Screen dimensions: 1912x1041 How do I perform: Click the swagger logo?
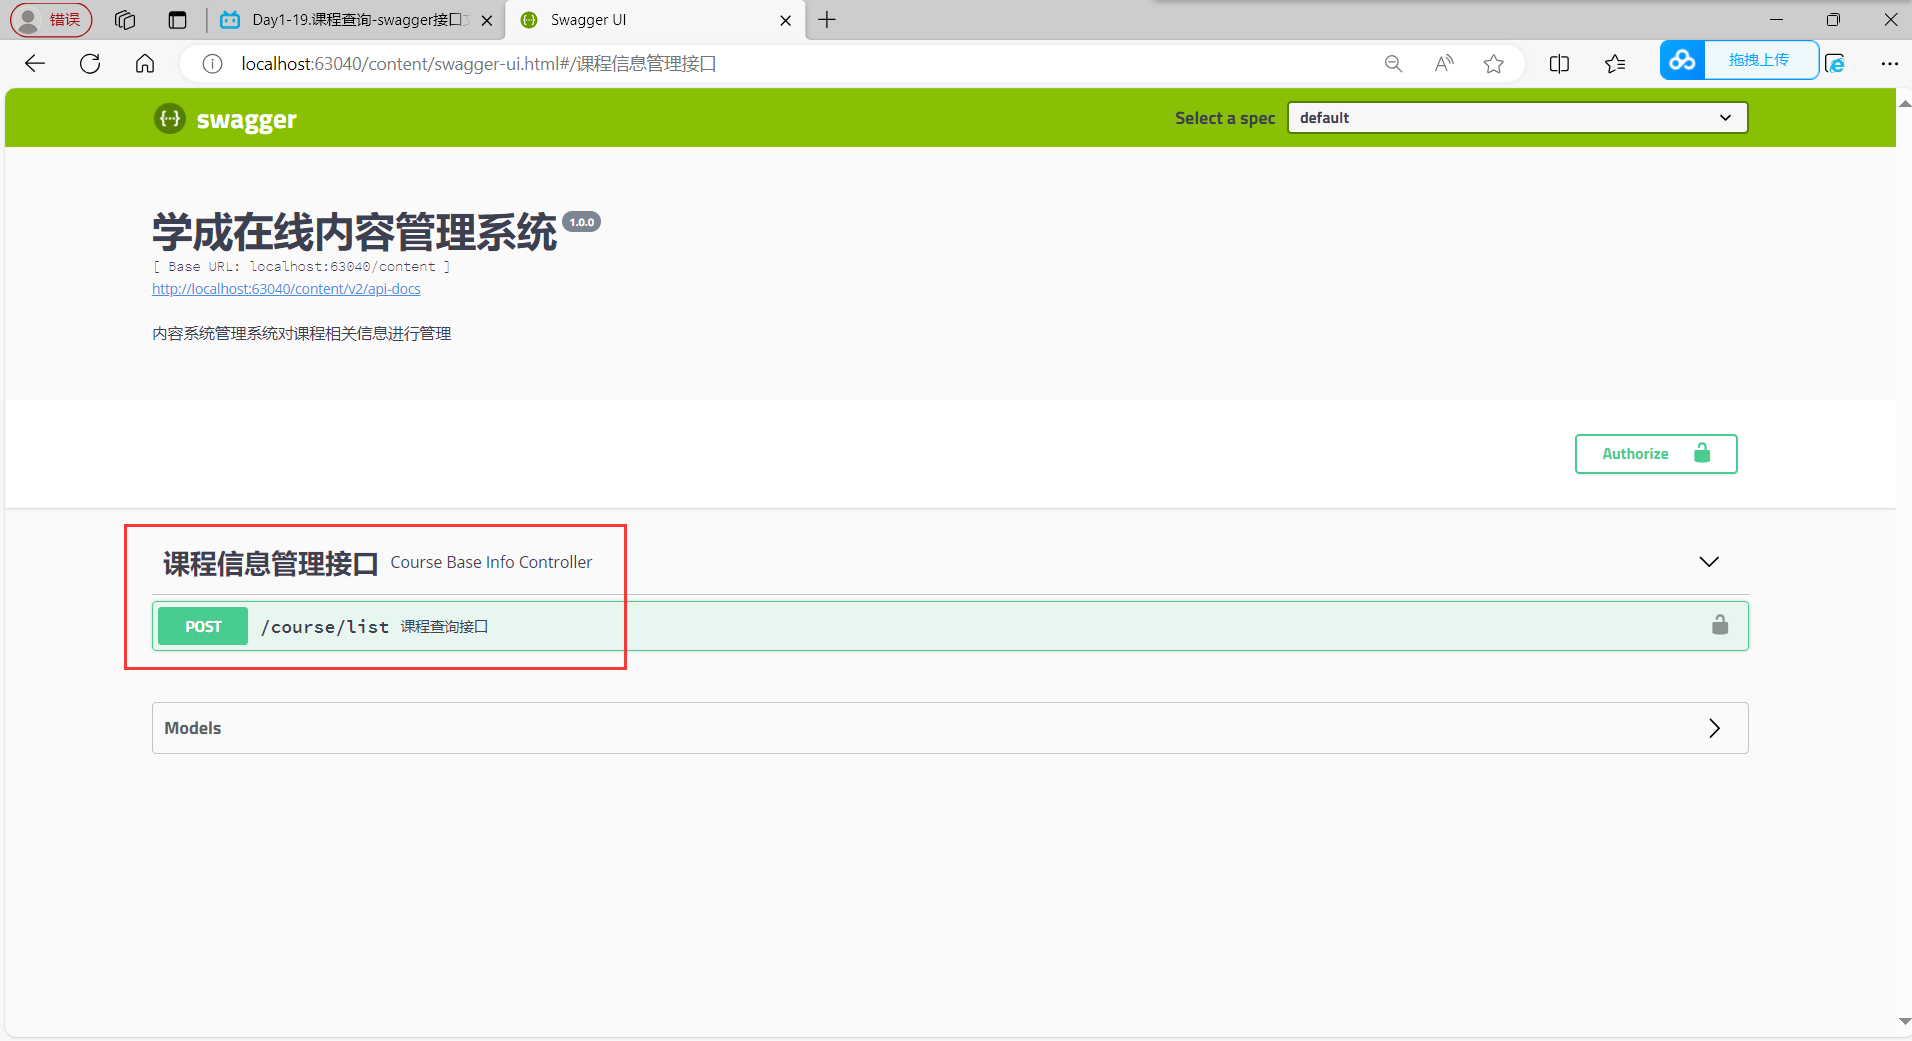click(226, 119)
